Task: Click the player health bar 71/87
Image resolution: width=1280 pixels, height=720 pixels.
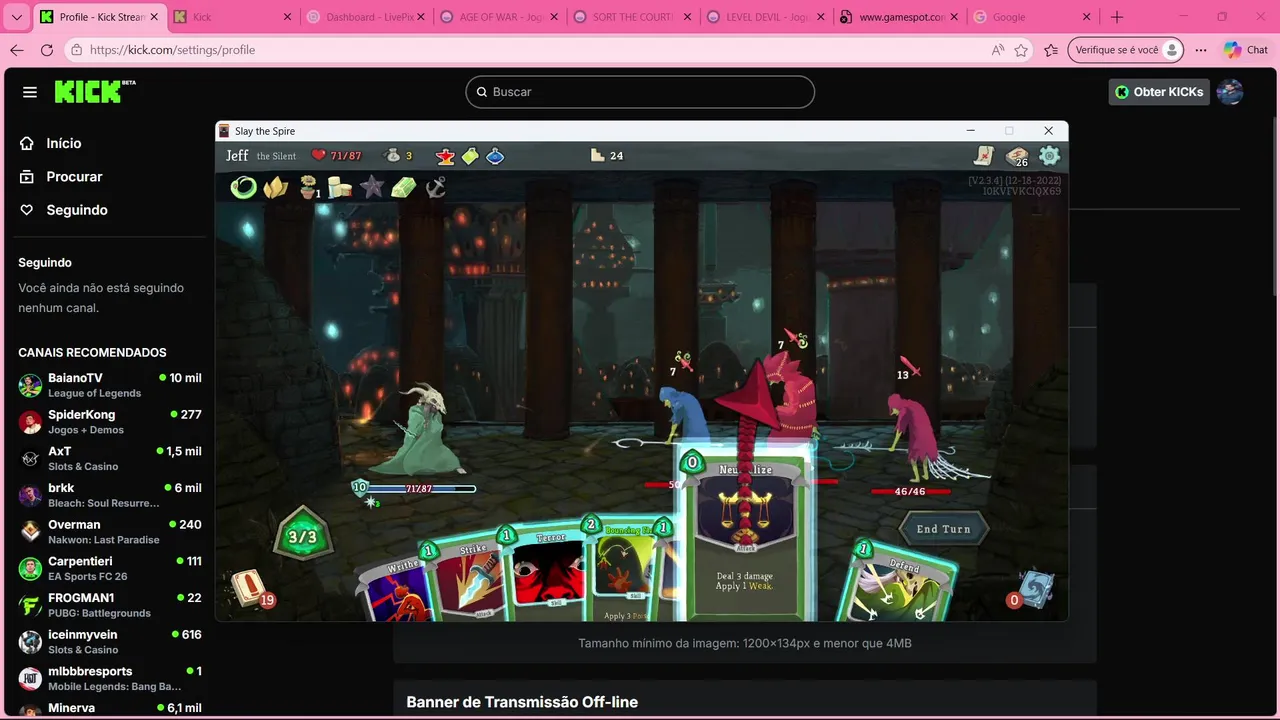Action: (420, 488)
